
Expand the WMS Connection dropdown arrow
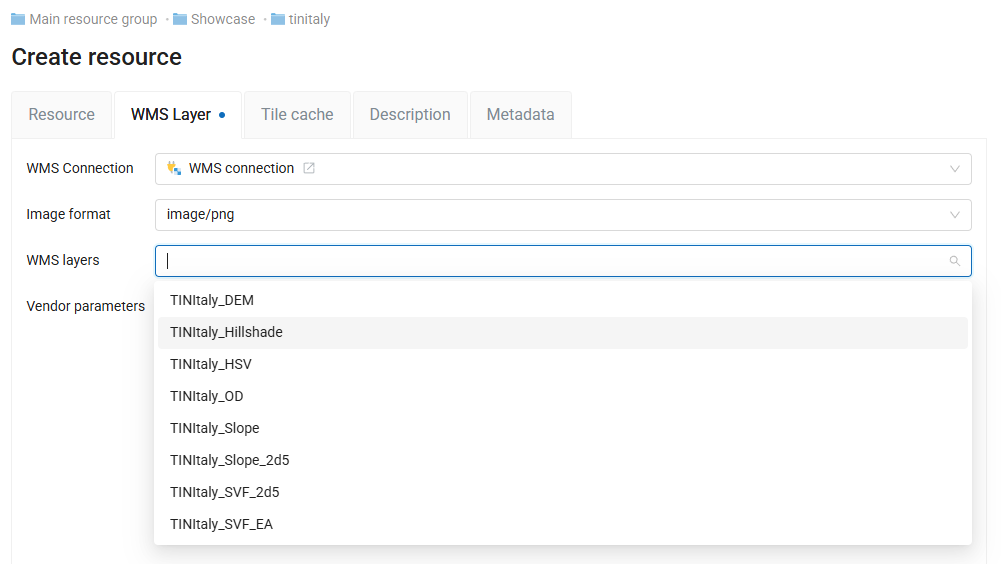click(x=954, y=169)
